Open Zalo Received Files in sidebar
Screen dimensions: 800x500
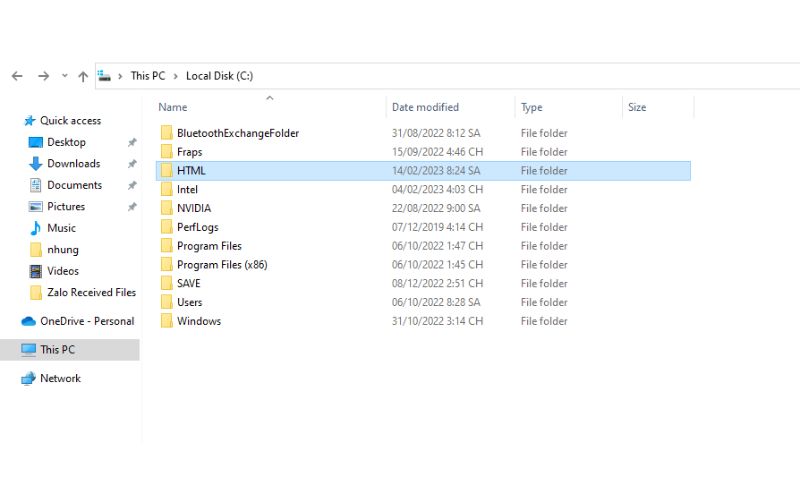click(91, 292)
